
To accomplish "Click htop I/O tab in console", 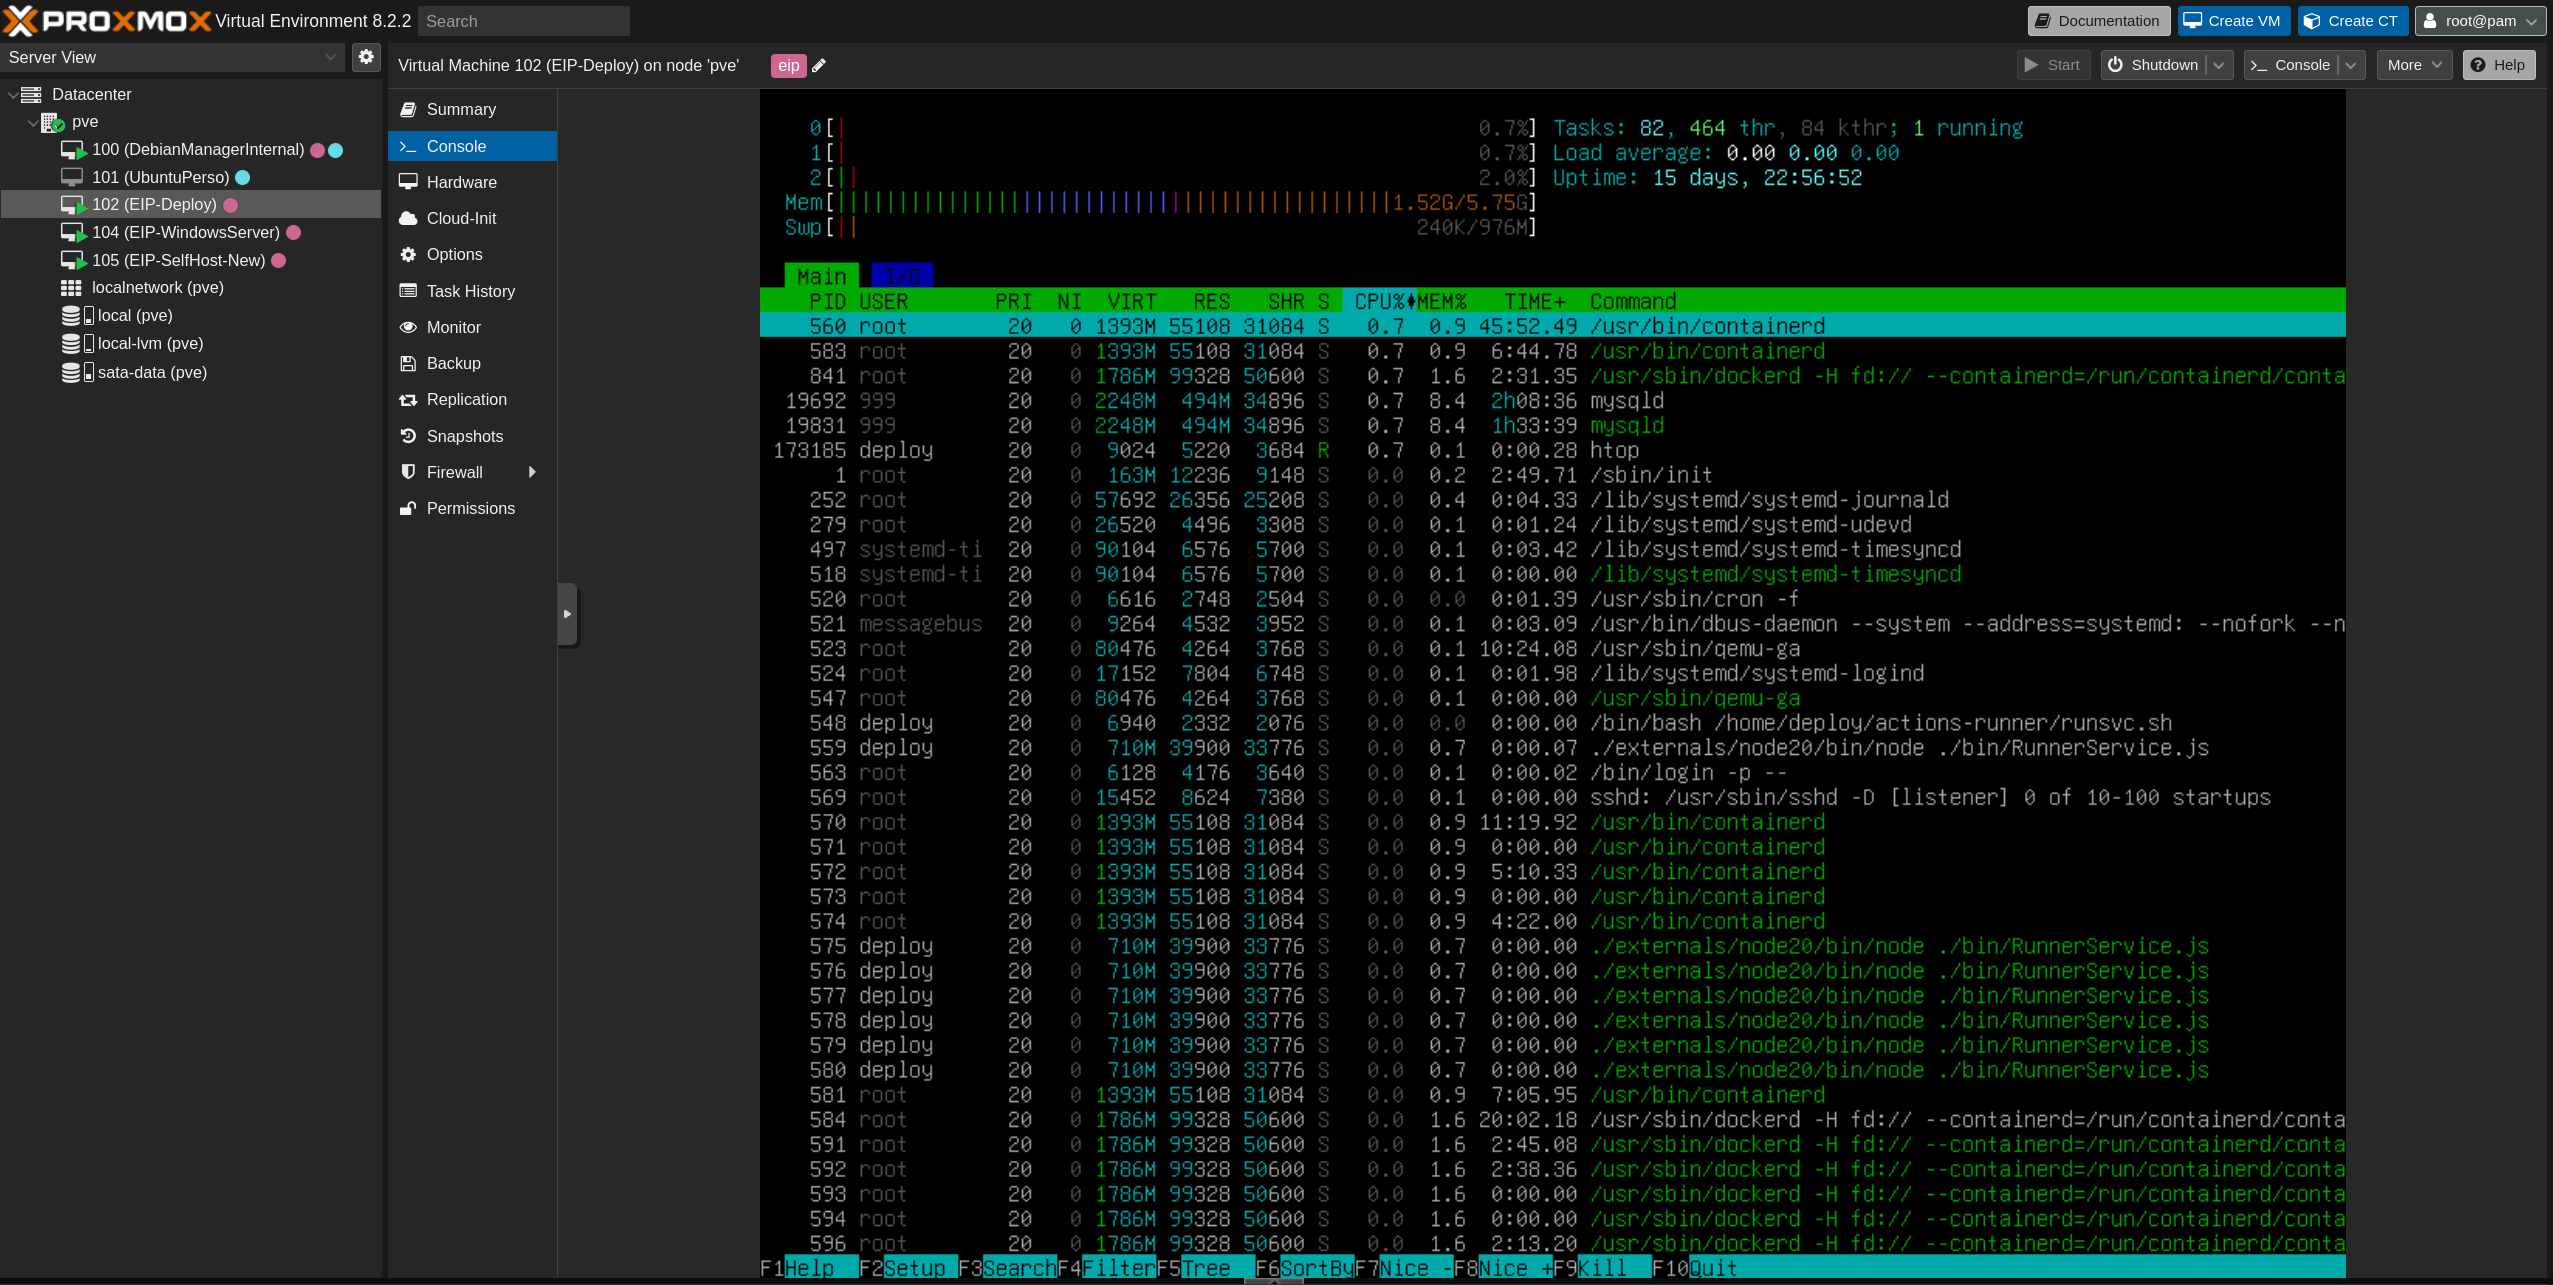I will pyautogui.click(x=903, y=276).
